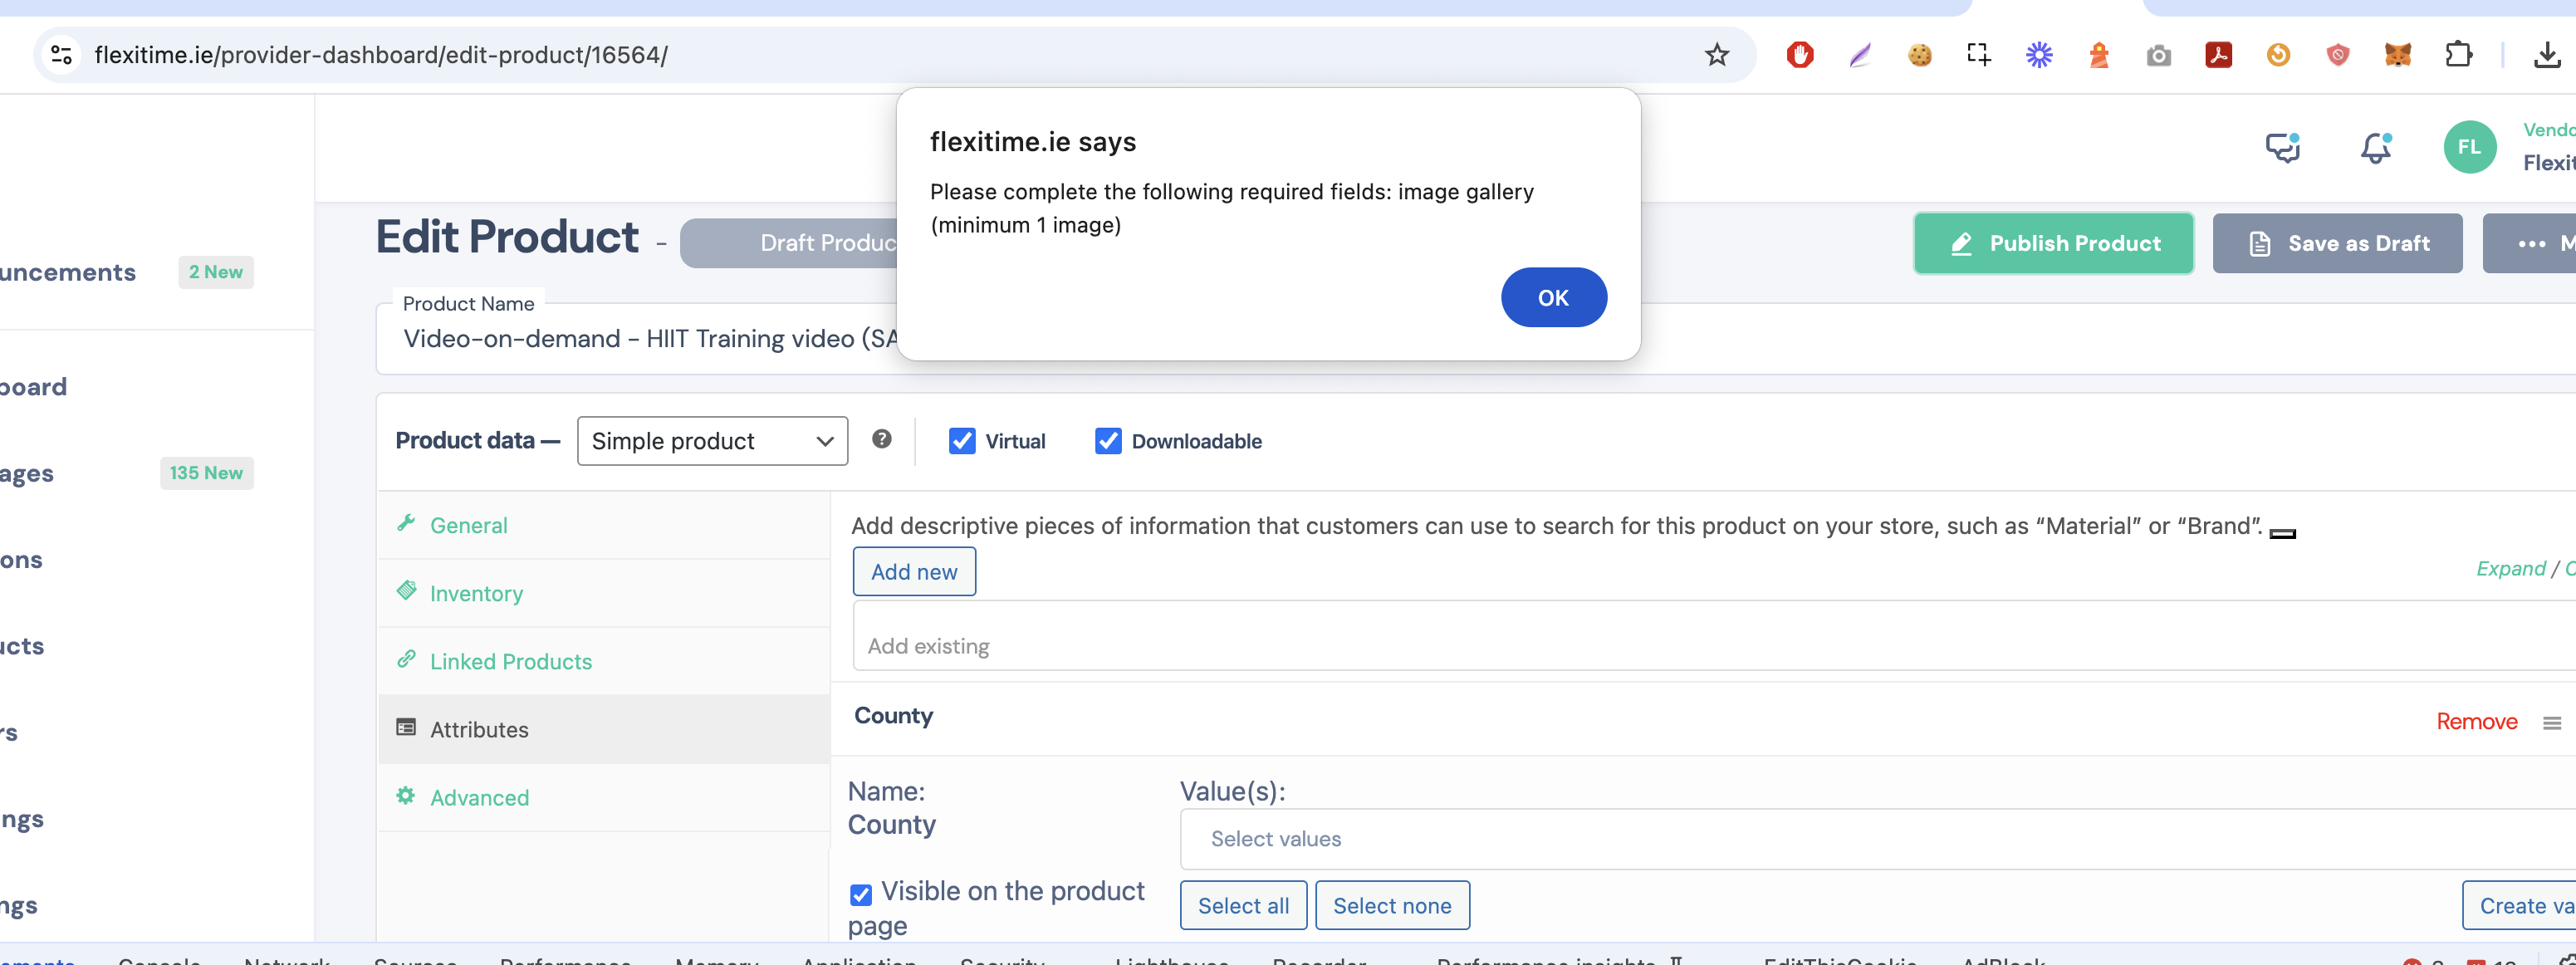Click the red AdBlock hand extension icon
Viewport: 2576px width, 965px height.
1799,55
